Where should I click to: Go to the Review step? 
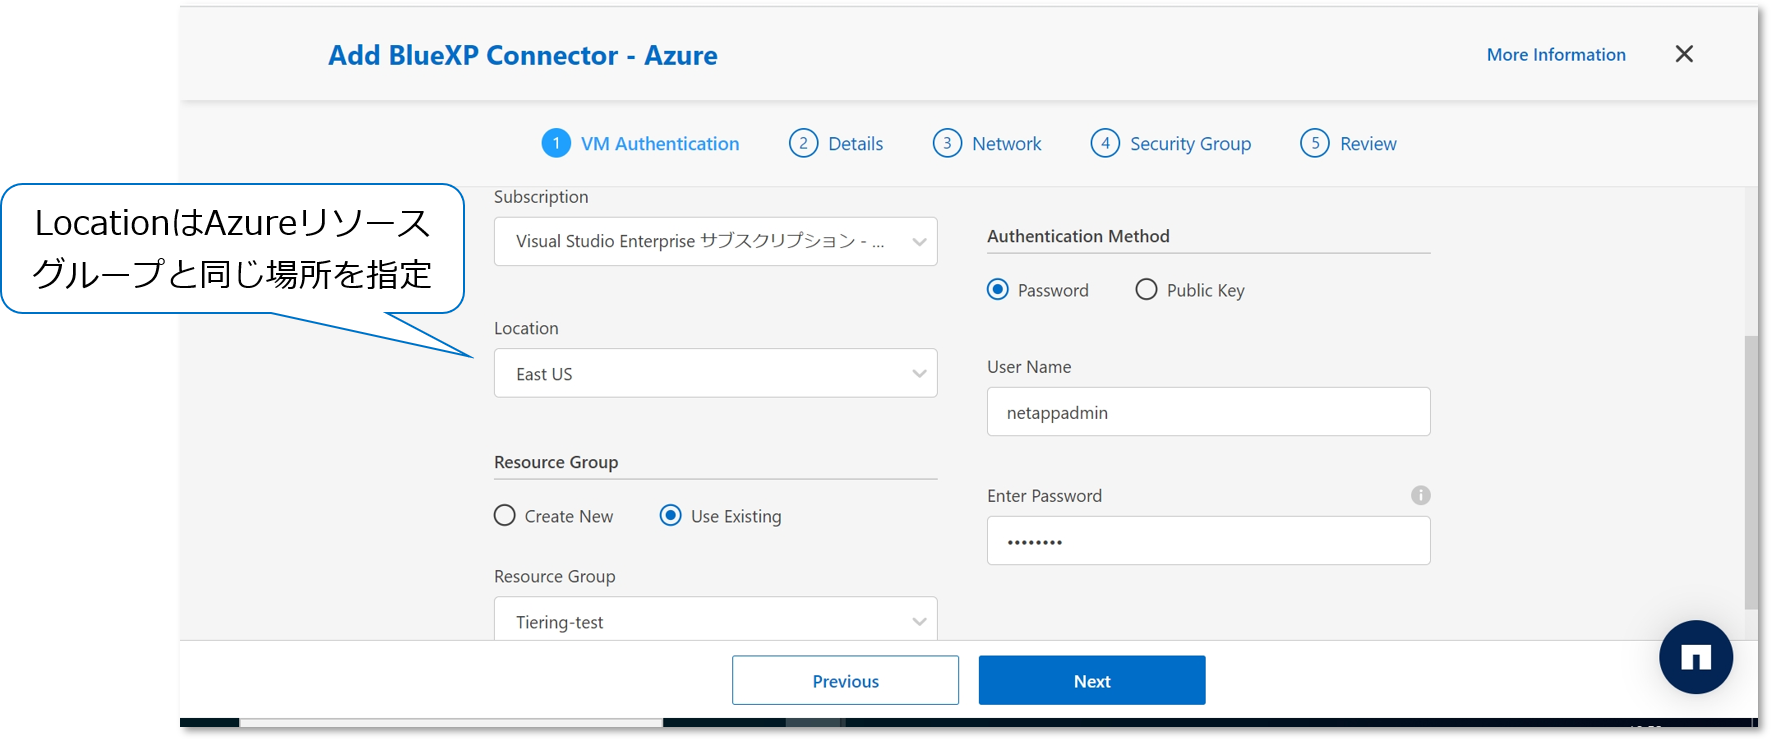pyautogui.click(x=1368, y=144)
